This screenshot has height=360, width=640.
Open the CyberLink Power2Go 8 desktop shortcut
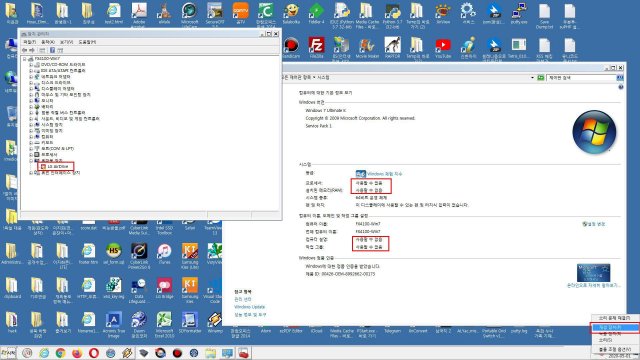139,256
